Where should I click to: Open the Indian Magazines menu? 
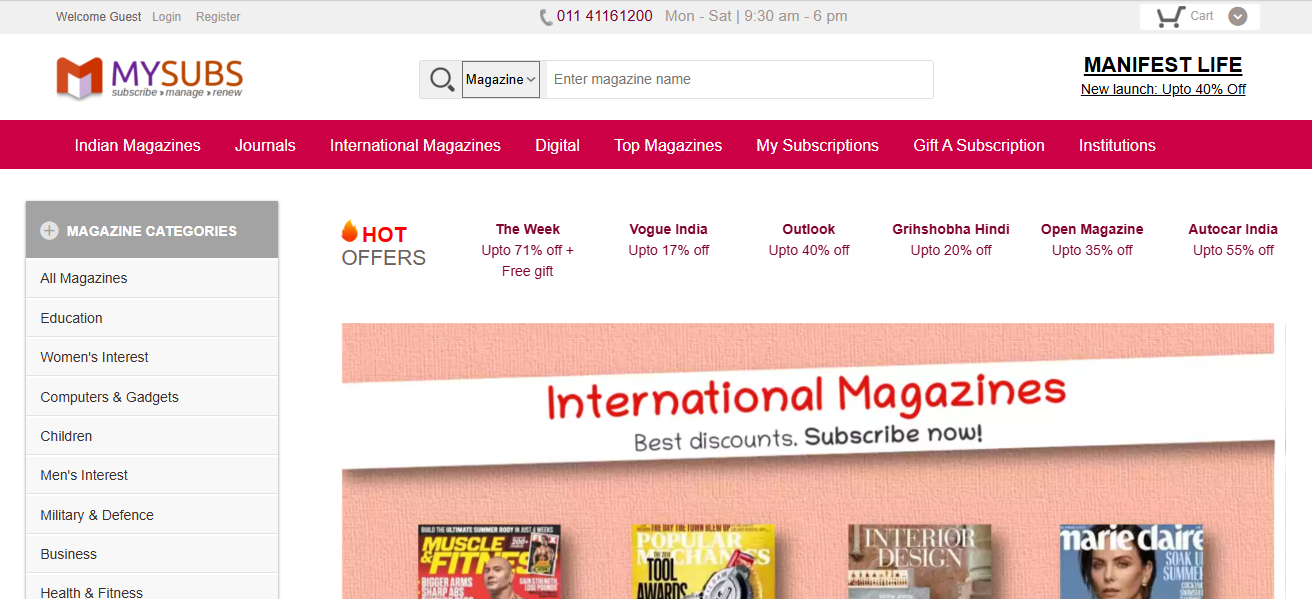click(138, 145)
